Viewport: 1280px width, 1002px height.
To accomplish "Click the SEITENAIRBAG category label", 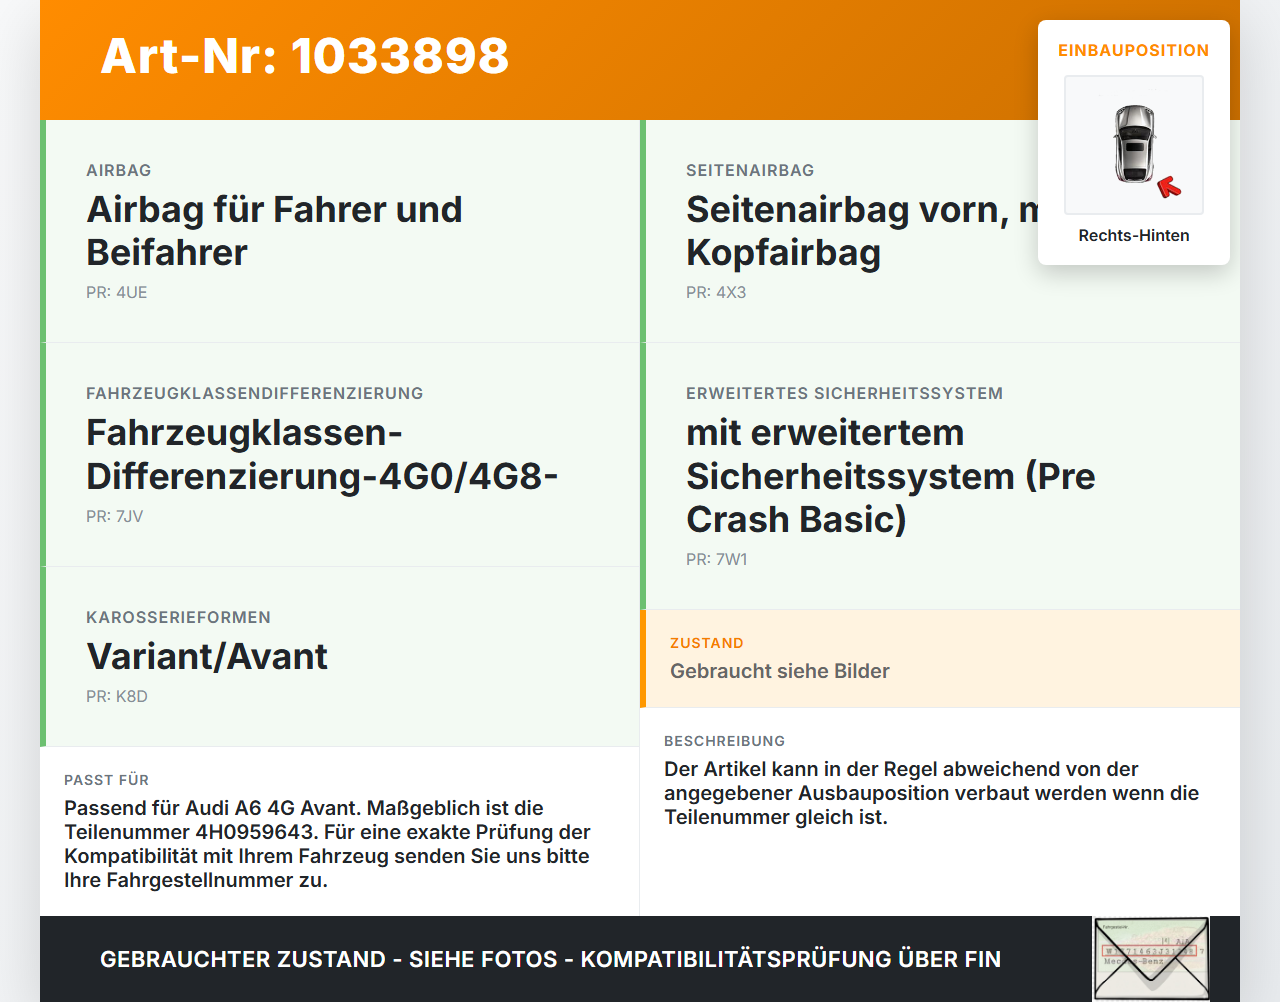I will coord(750,170).
